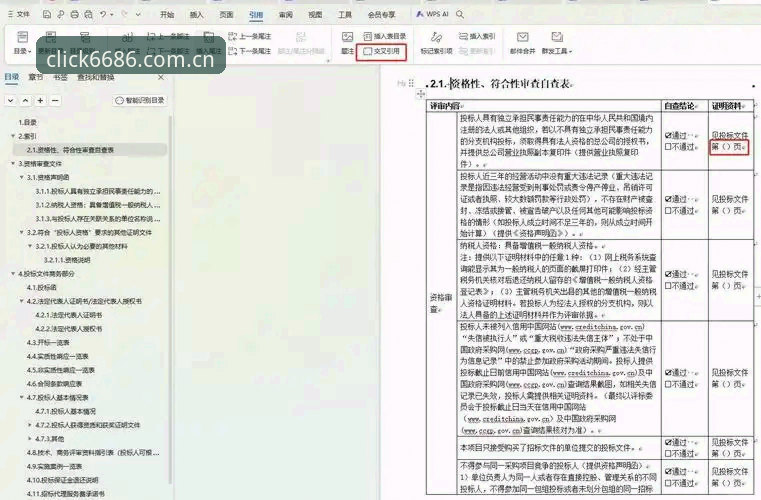Click the 群发工具 envelope icon
The height and width of the screenshot is (500, 761).
click(557, 37)
